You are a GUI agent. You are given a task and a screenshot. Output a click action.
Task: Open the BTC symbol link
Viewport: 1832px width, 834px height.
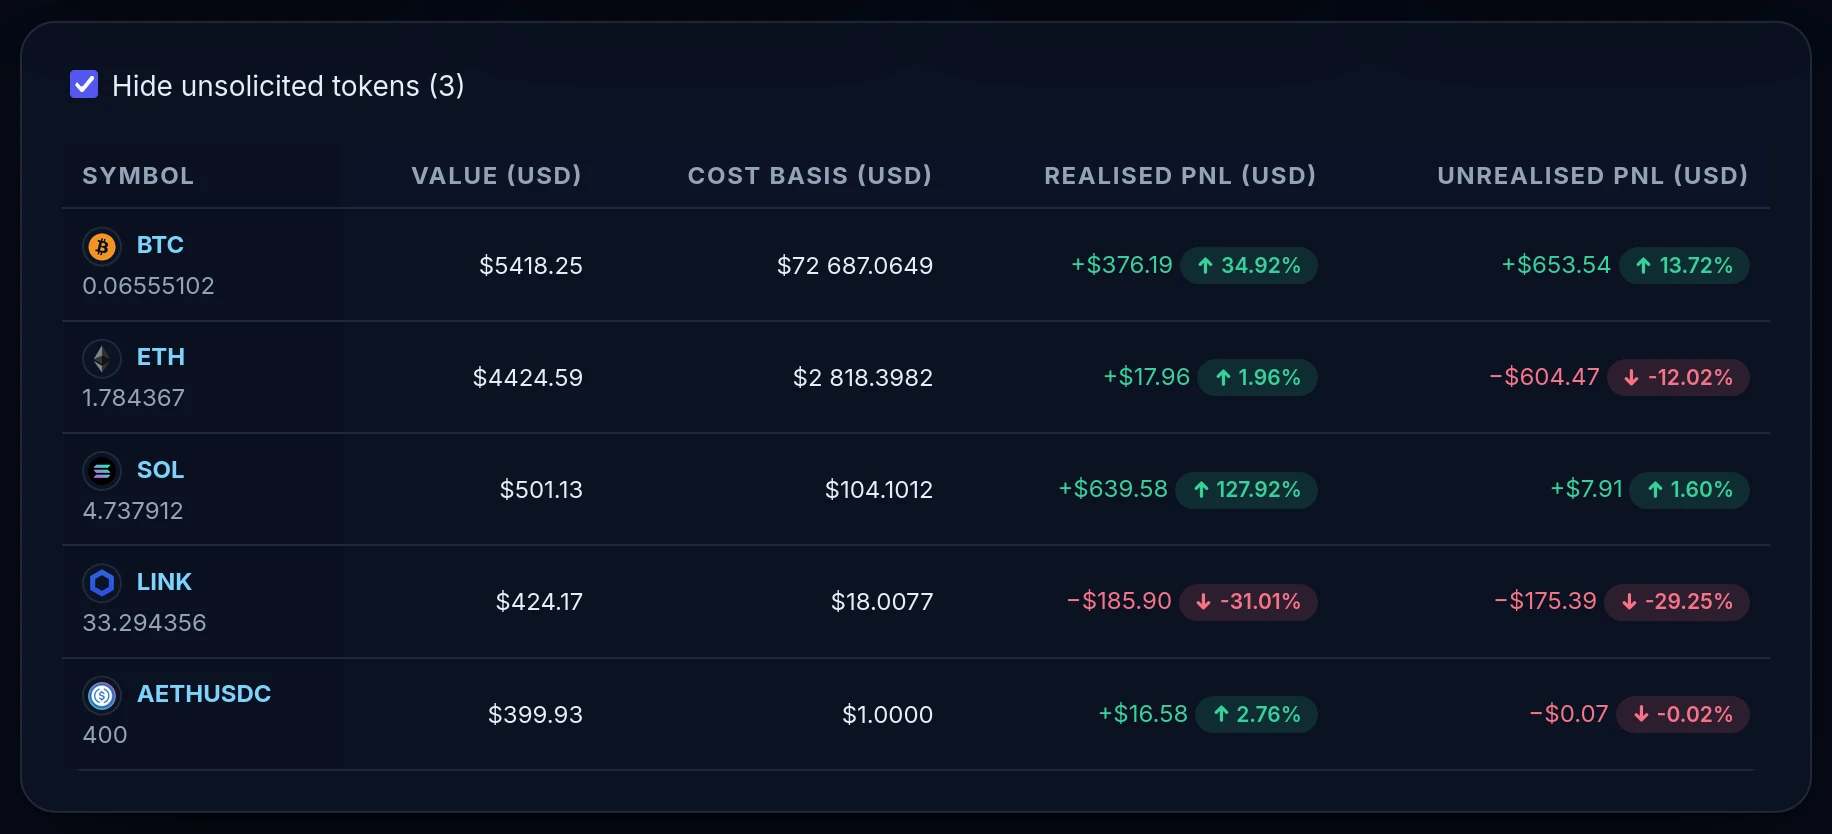pyautogui.click(x=160, y=245)
